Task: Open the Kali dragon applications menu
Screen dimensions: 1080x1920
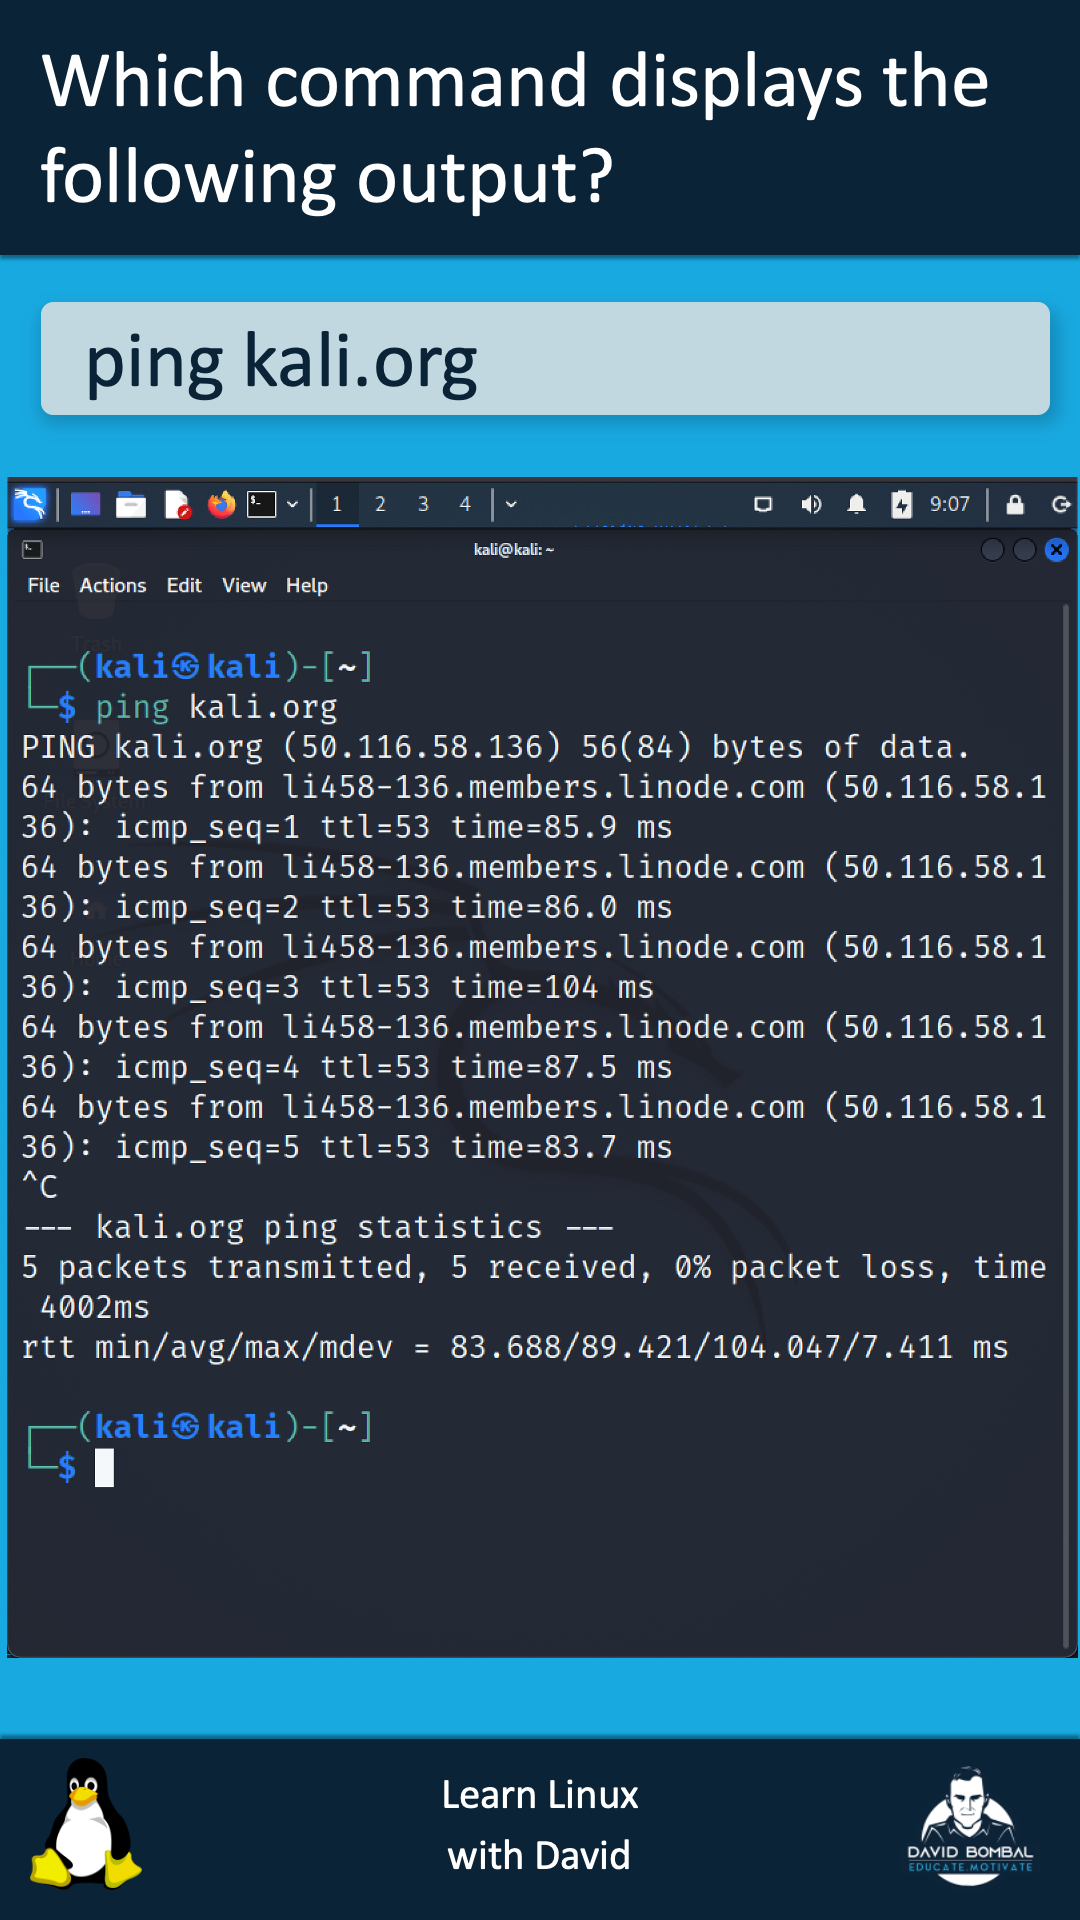Action: point(30,504)
